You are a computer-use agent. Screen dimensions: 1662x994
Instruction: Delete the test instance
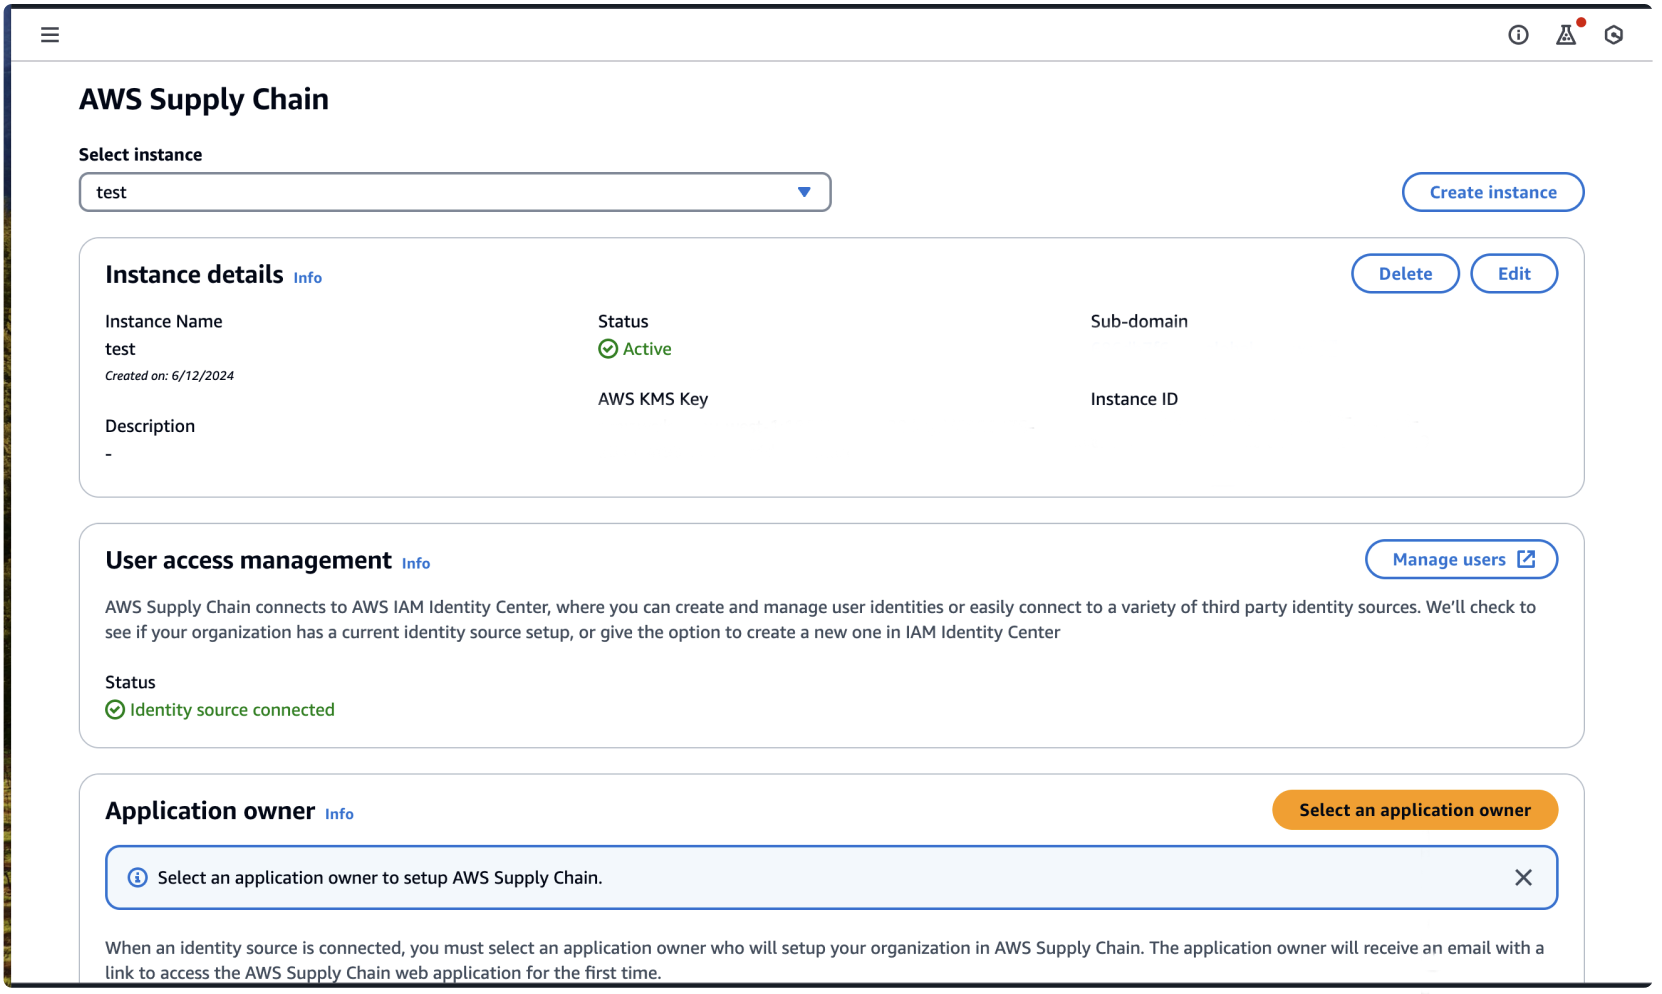point(1405,273)
